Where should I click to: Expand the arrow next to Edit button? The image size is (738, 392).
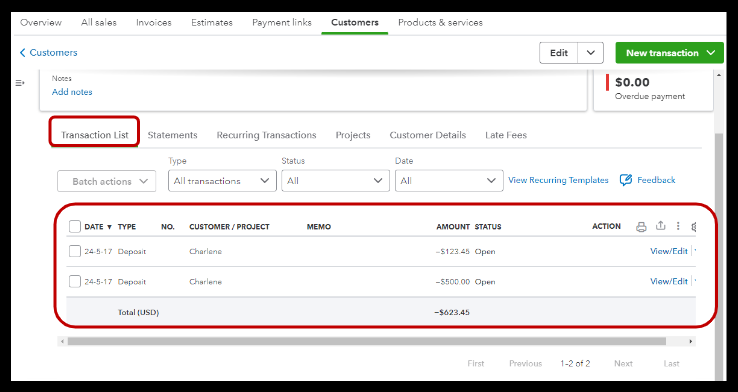pyautogui.click(x=591, y=53)
